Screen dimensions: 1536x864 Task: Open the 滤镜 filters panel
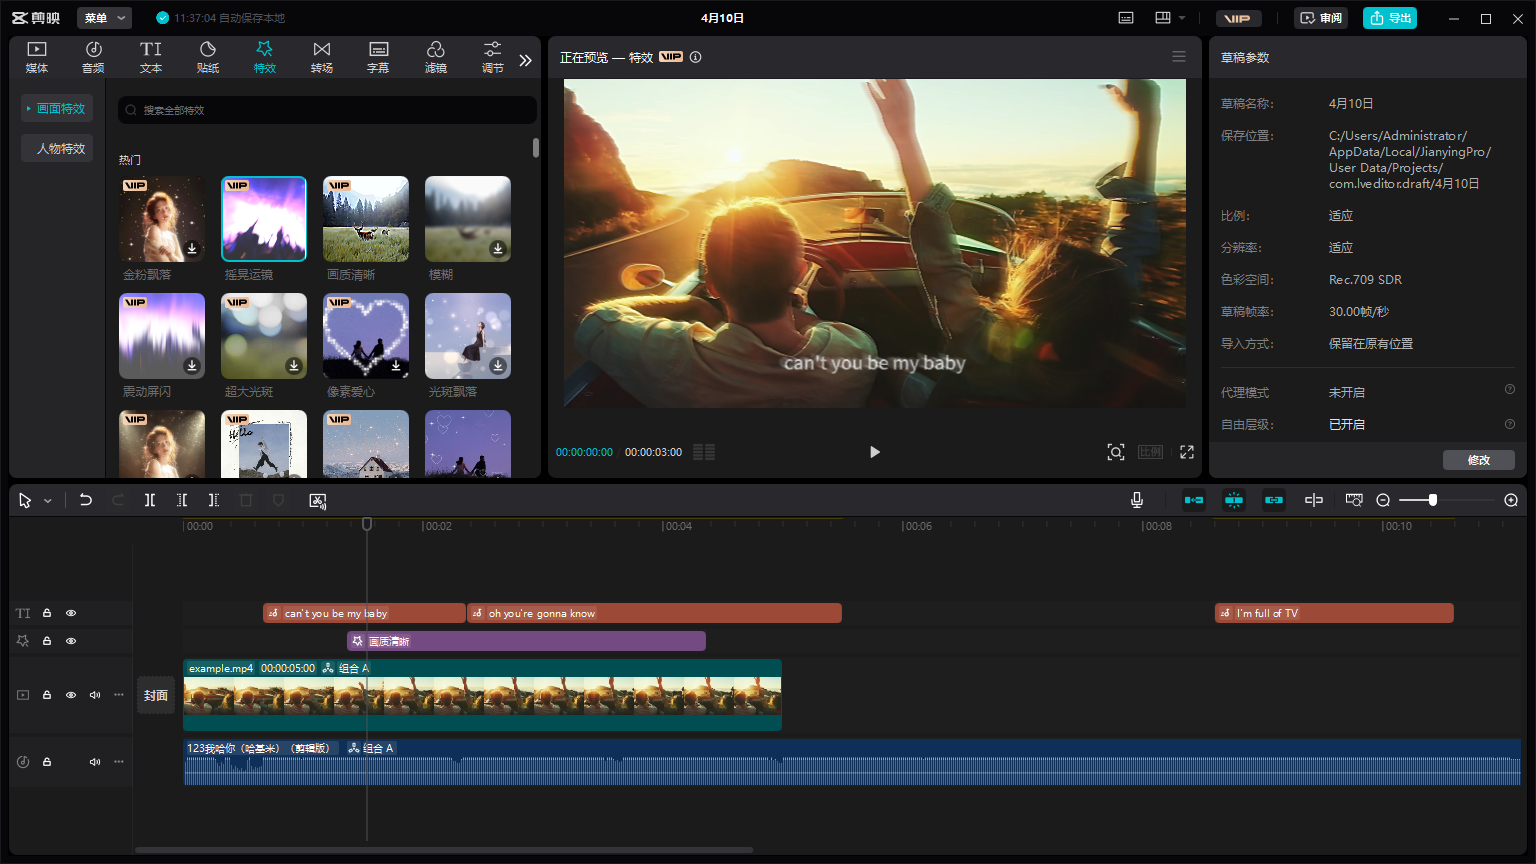(436, 57)
